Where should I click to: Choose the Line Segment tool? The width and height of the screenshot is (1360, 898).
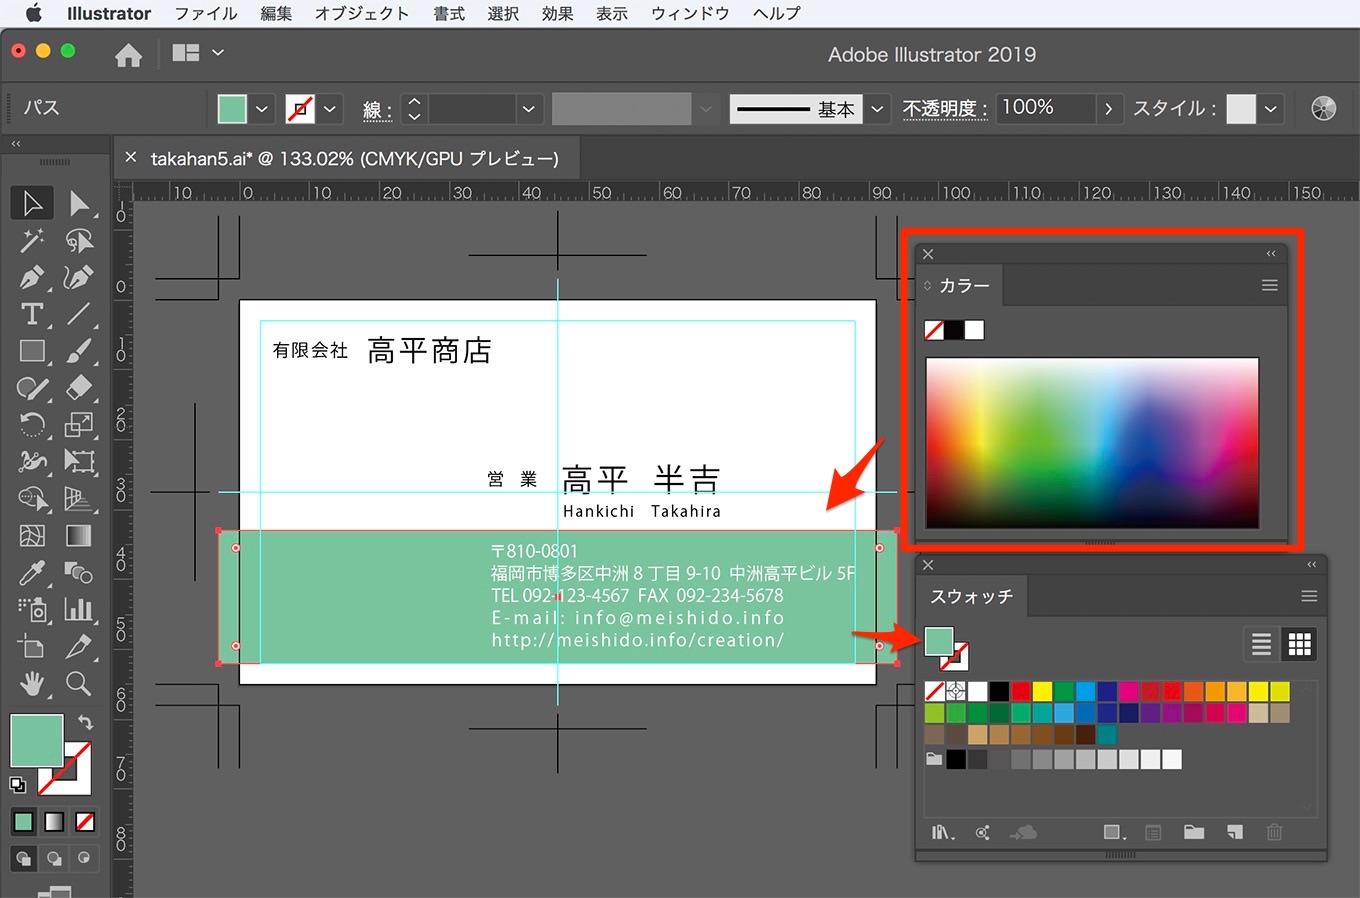[x=79, y=314]
